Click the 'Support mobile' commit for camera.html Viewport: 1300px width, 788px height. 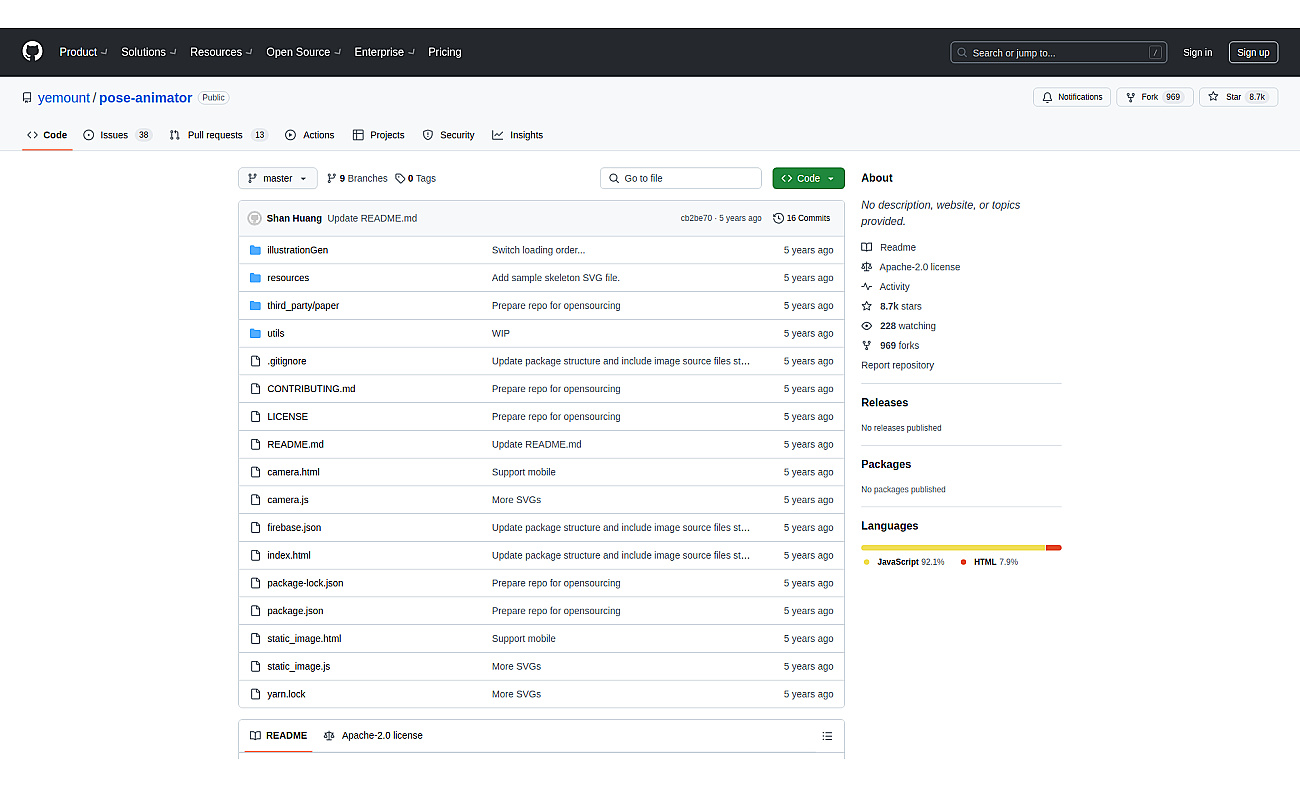coord(523,472)
